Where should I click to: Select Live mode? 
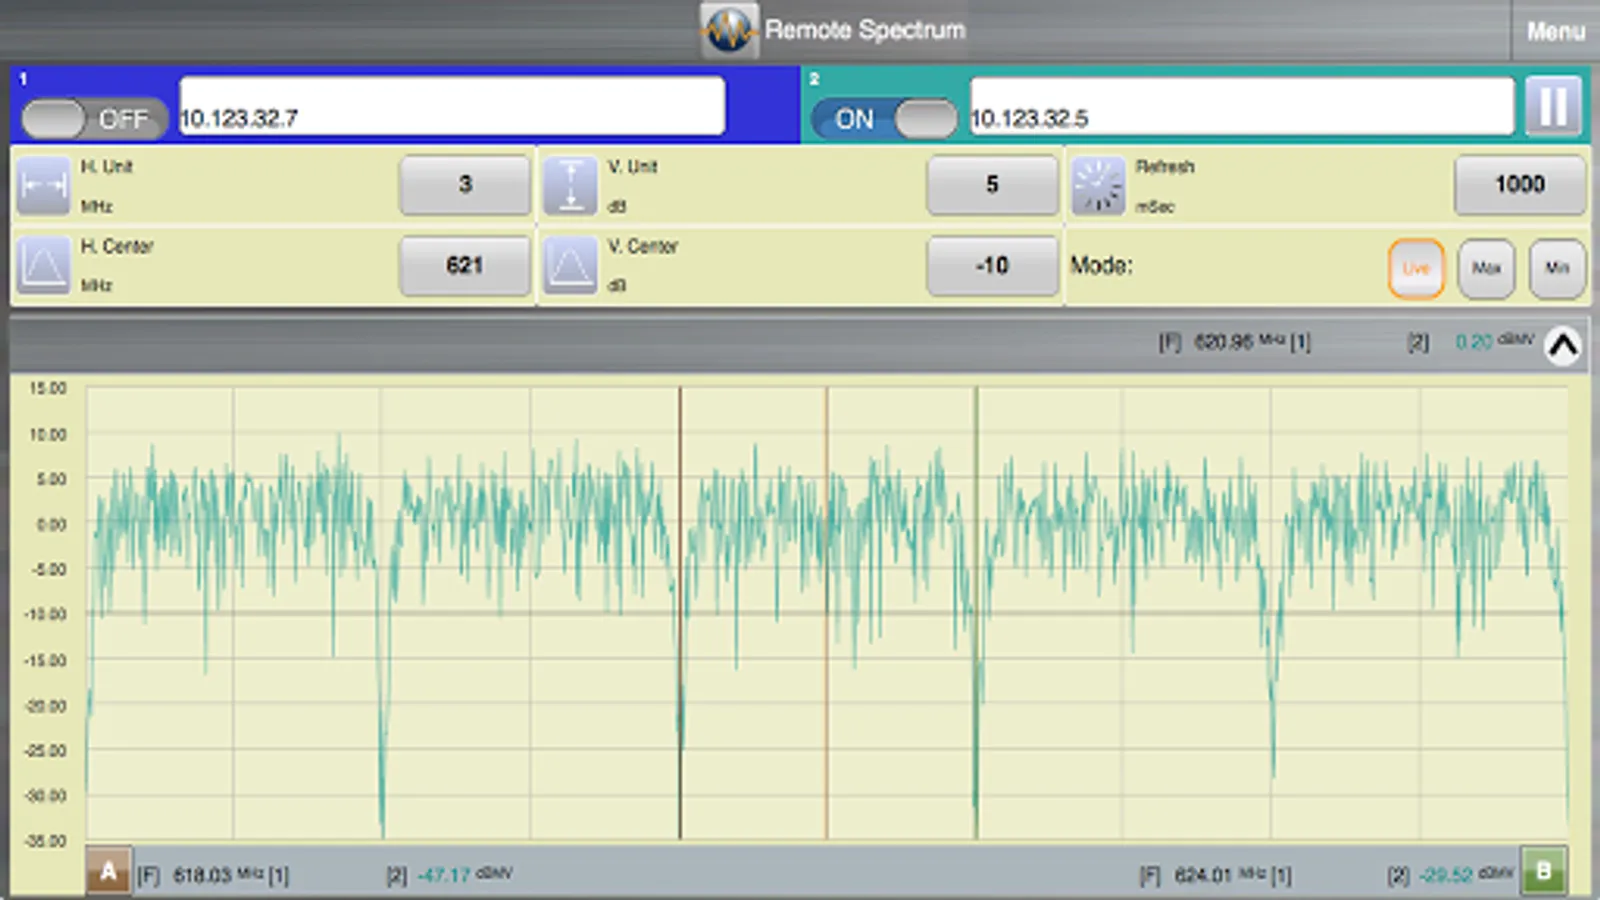tap(1415, 268)
